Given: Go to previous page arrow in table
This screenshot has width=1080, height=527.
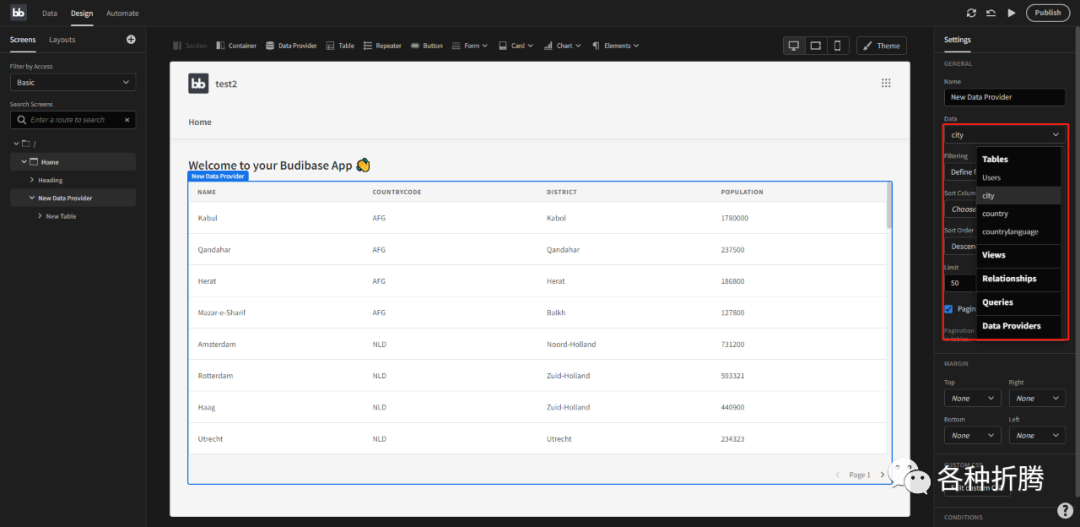Looking at the screenshot, I should 838,475.
